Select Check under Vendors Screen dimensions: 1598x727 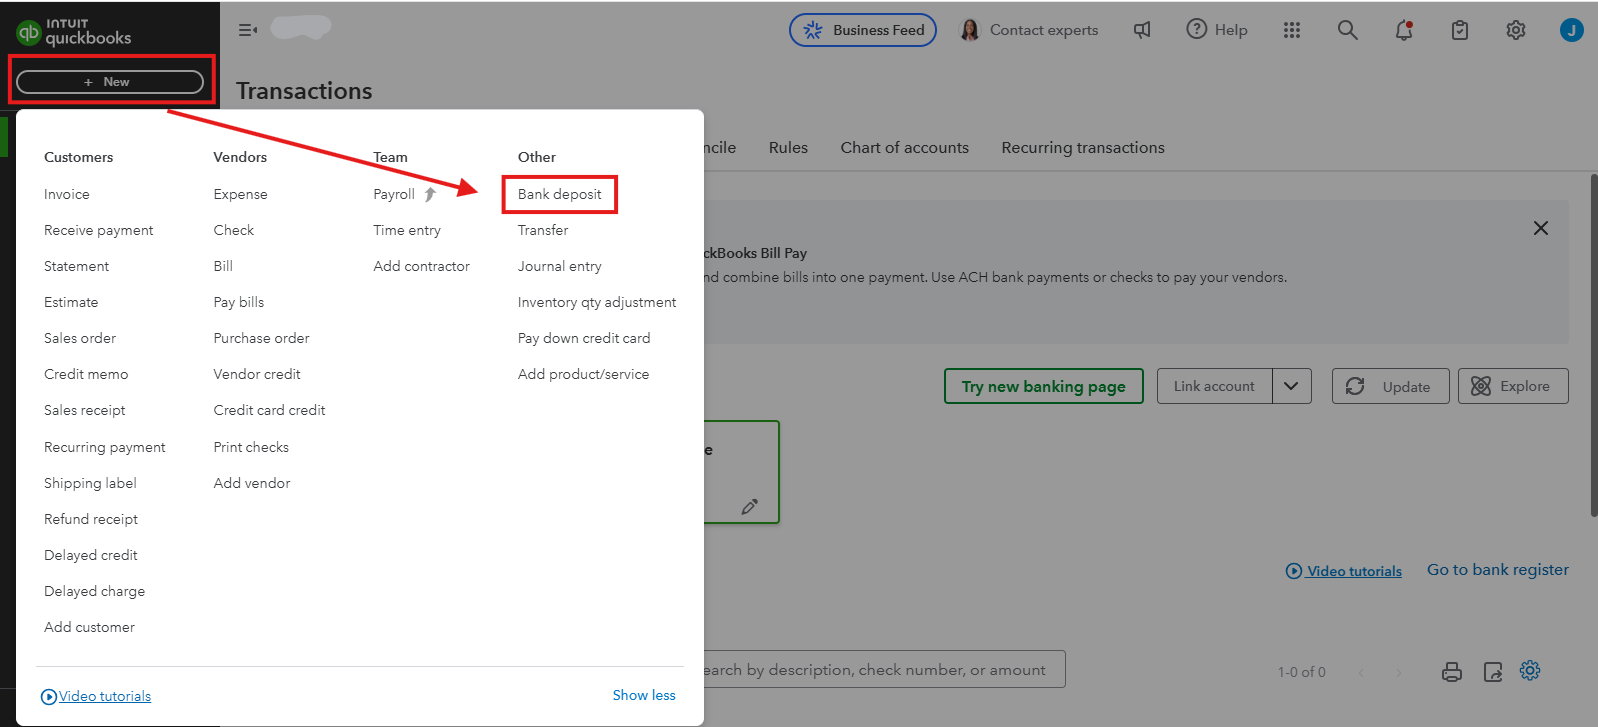(234, 230)
